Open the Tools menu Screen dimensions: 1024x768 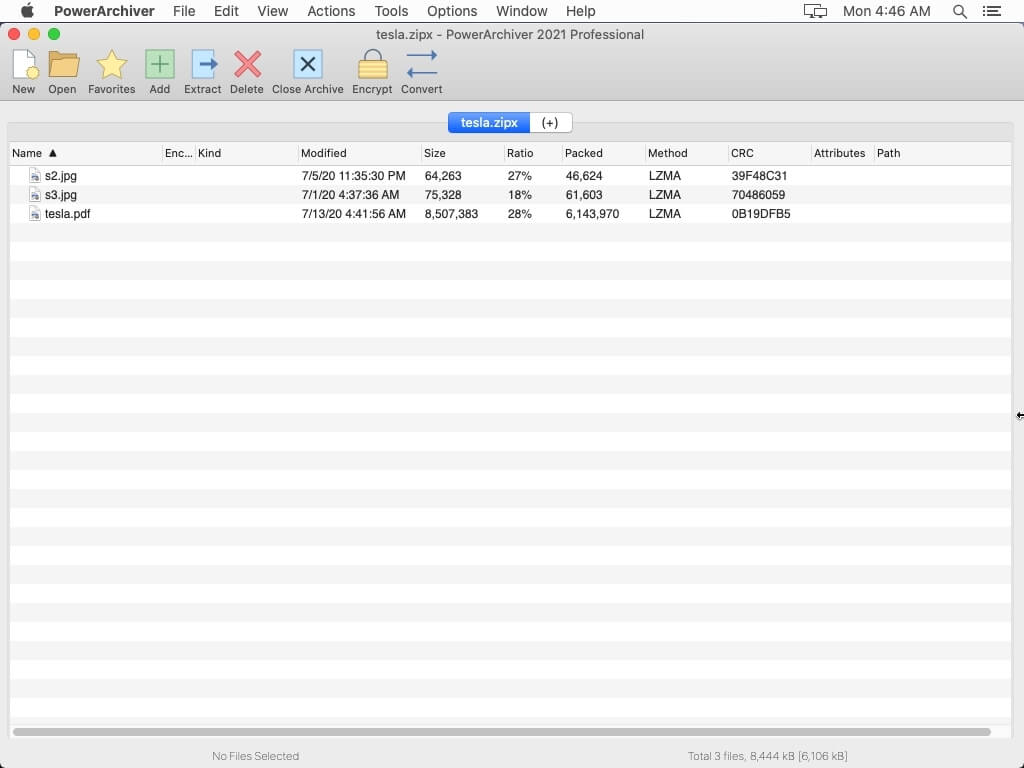pos(391,11)
